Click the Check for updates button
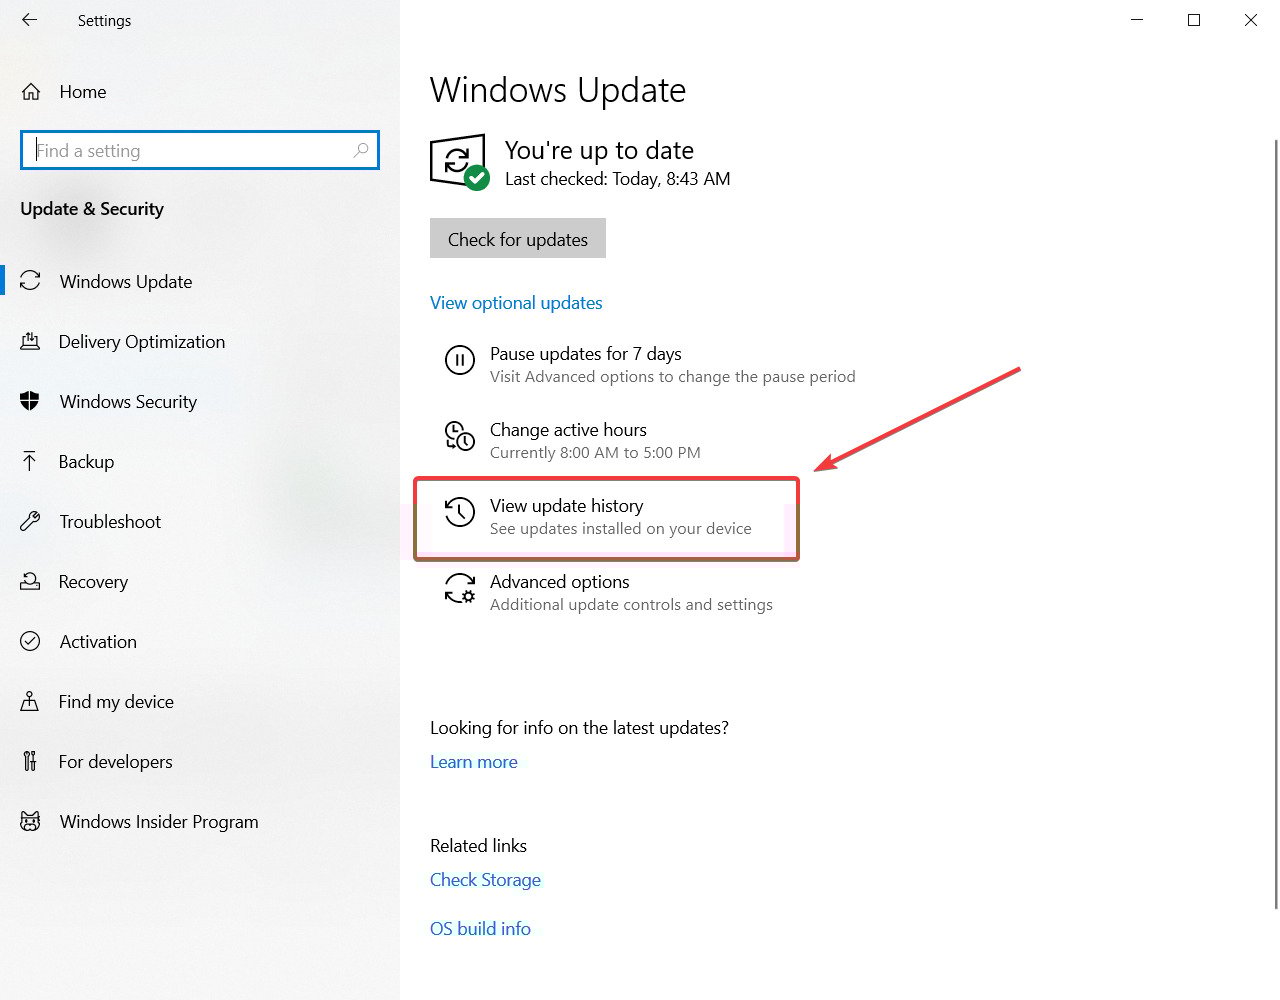 (518, 238)
